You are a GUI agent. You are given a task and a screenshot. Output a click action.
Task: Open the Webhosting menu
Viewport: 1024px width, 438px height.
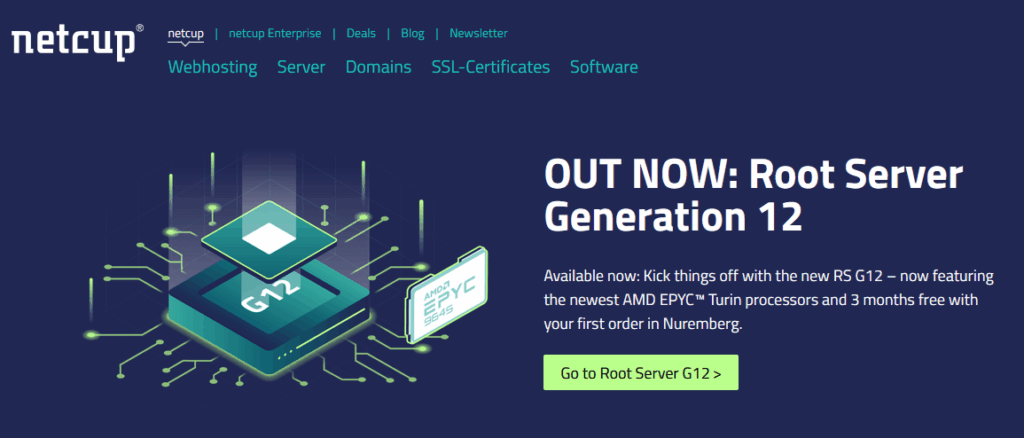[x=212, y=67]
